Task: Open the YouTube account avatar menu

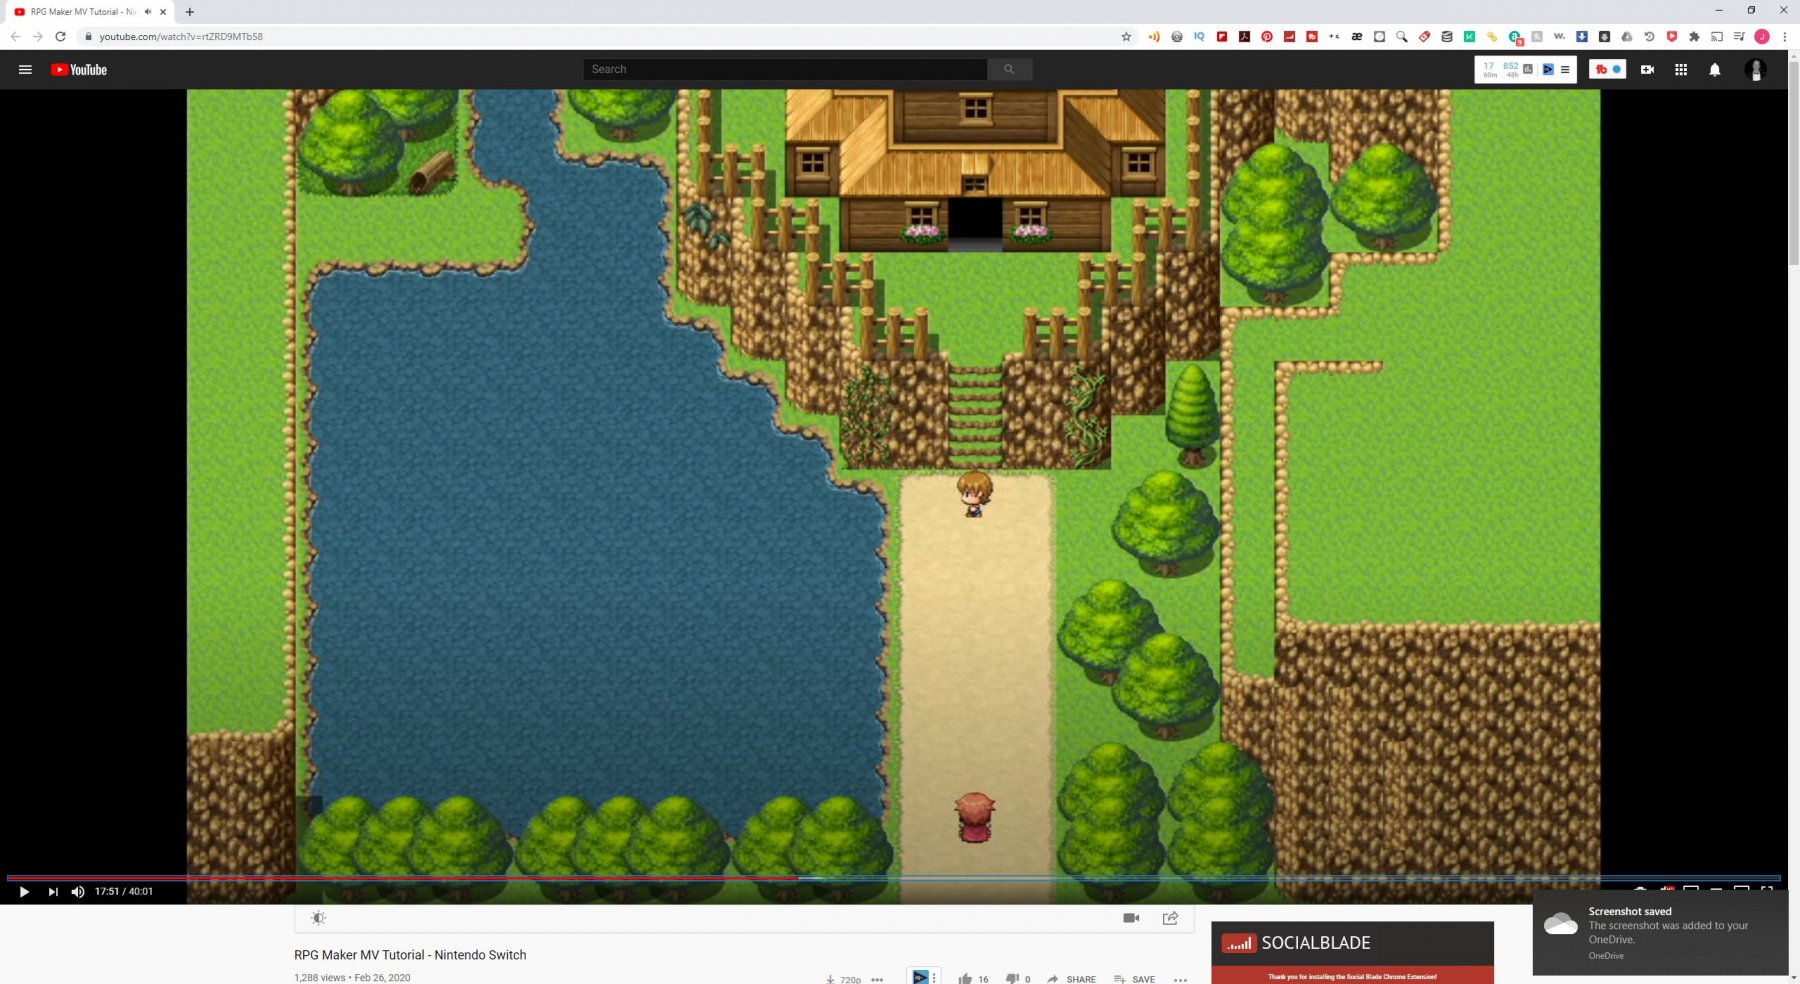Action: click(x=1755, y=69)
